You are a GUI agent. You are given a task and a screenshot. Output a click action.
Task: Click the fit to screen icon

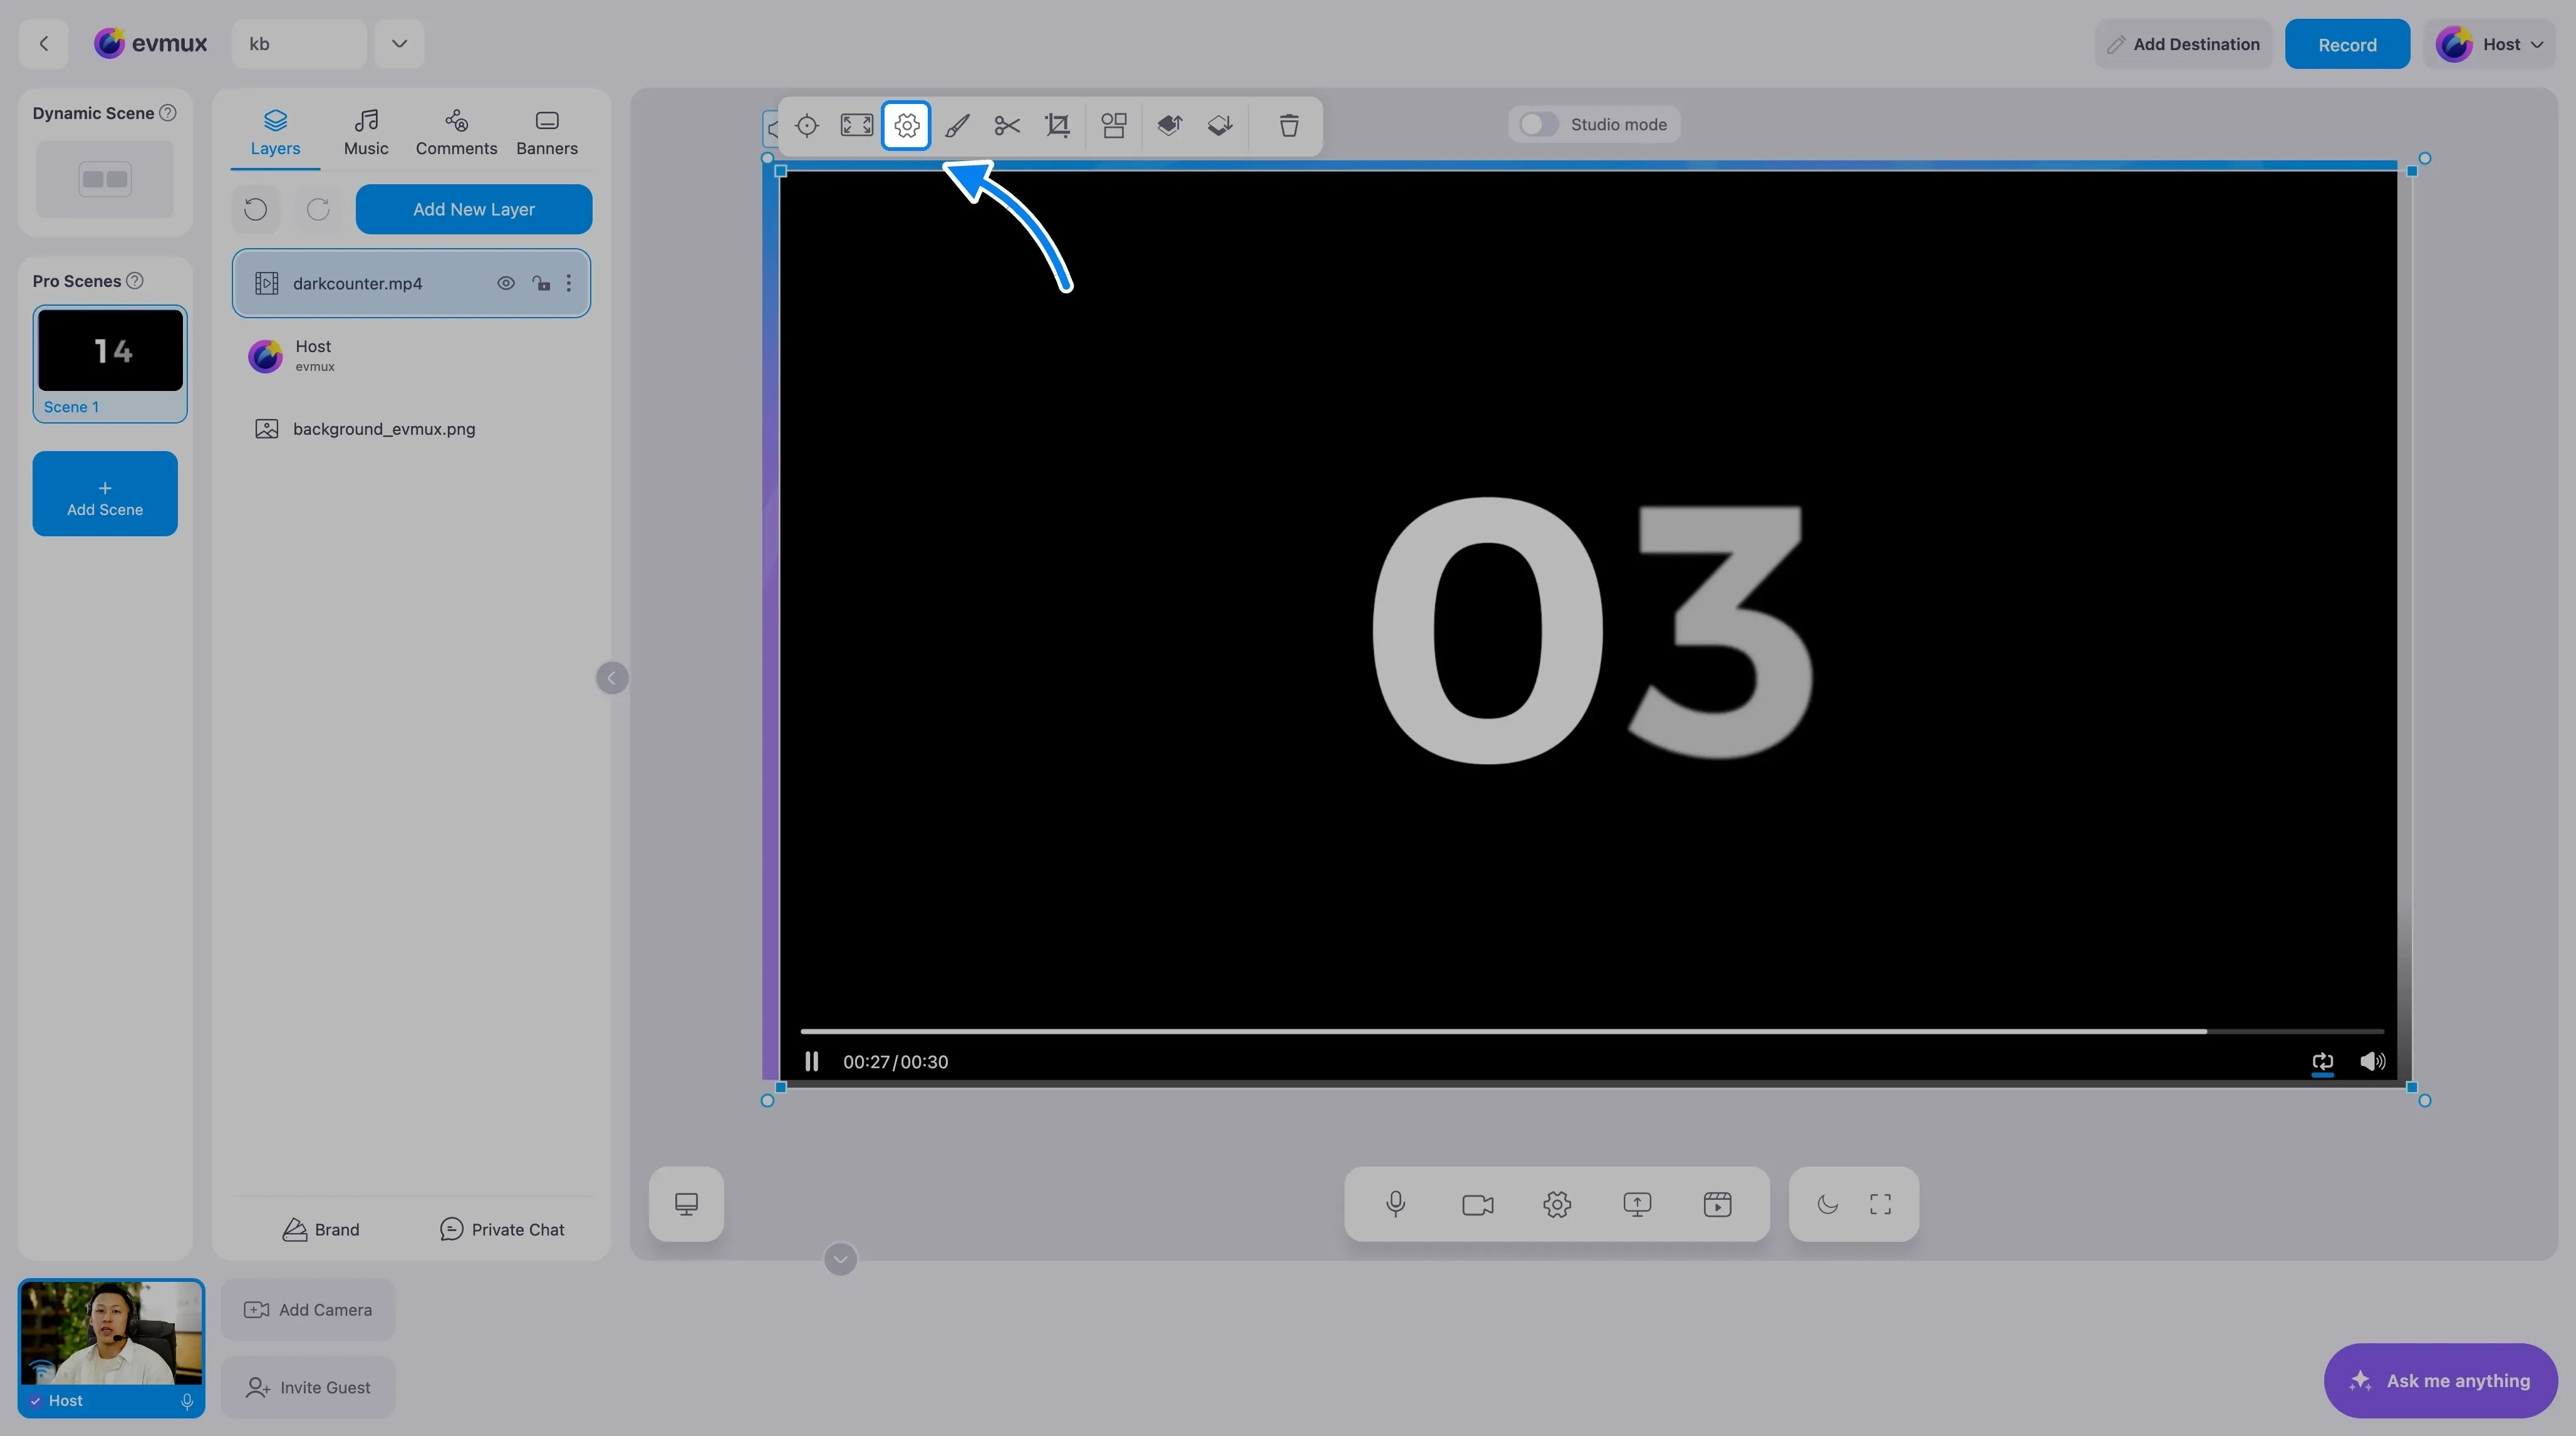coord(856,125)
